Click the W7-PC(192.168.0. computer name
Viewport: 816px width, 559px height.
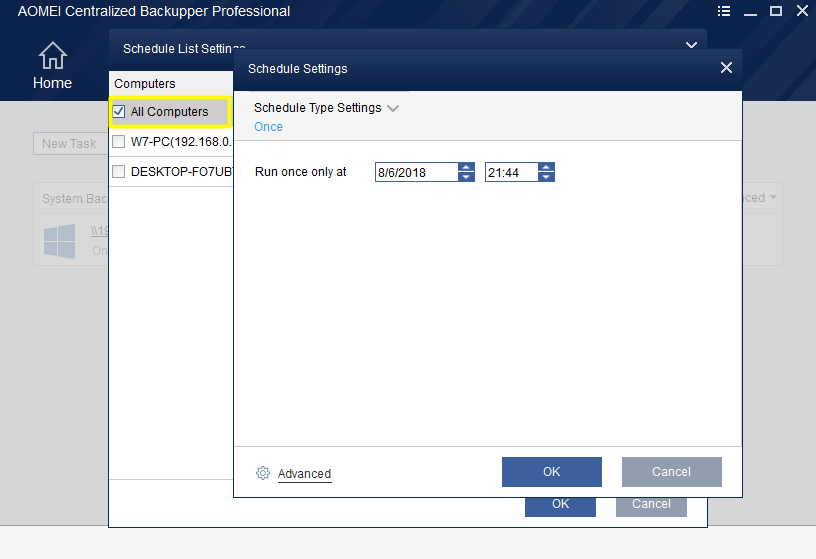tap(181, 142)
